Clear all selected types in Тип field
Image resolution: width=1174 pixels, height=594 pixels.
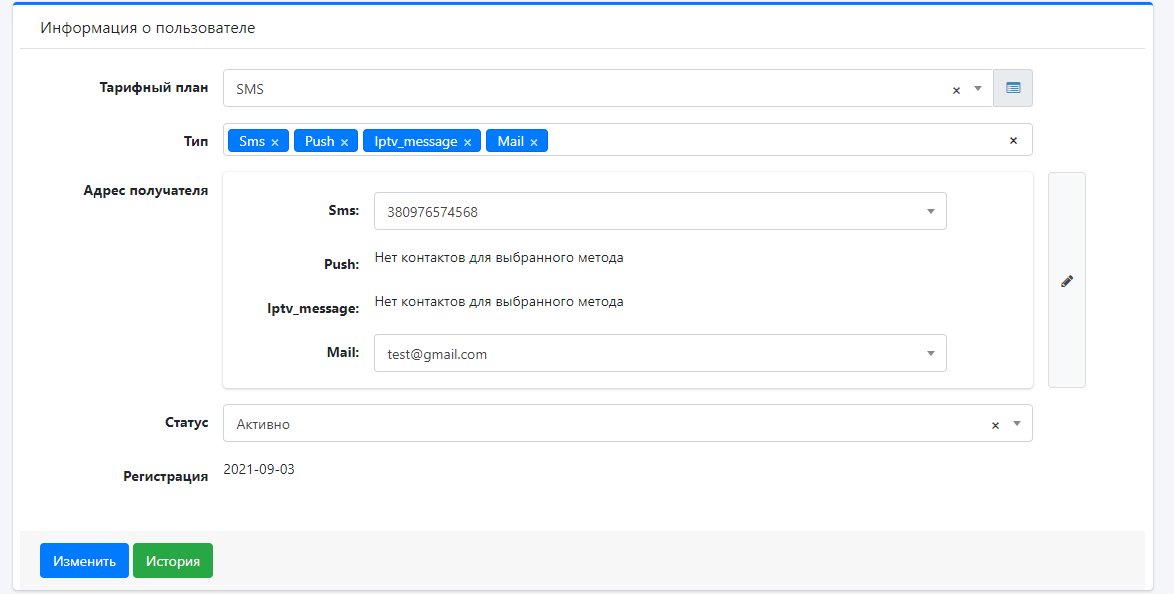1013,141
